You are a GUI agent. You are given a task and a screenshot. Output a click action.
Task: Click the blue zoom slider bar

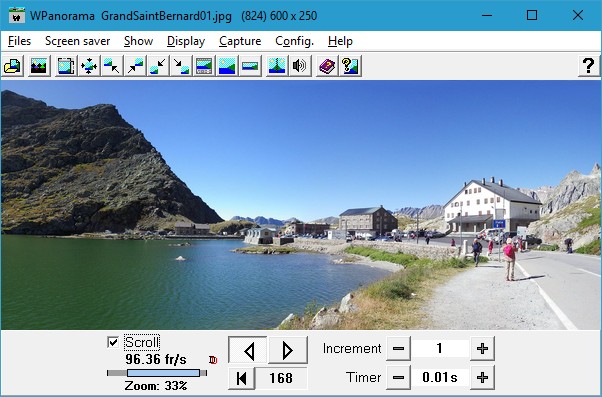(164, 373)
